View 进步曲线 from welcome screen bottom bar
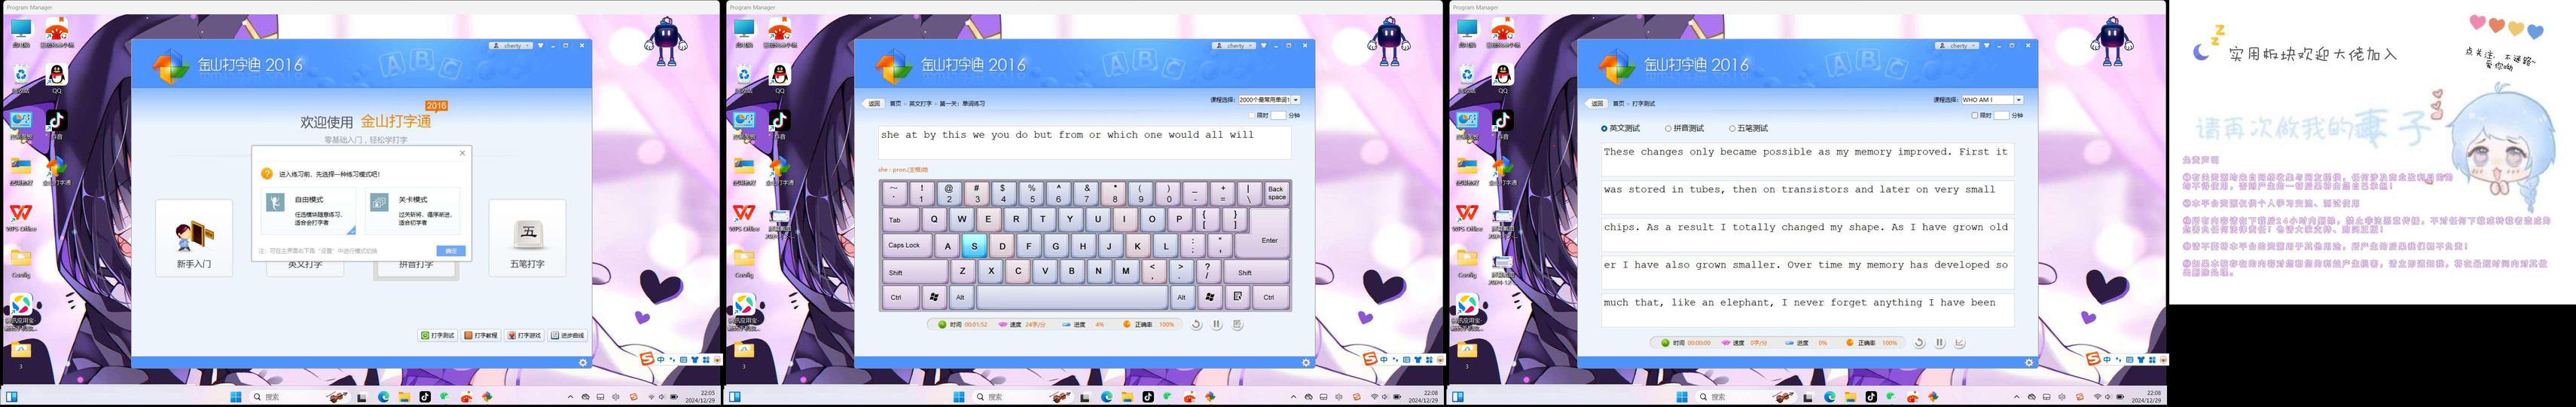 (568, 335)
